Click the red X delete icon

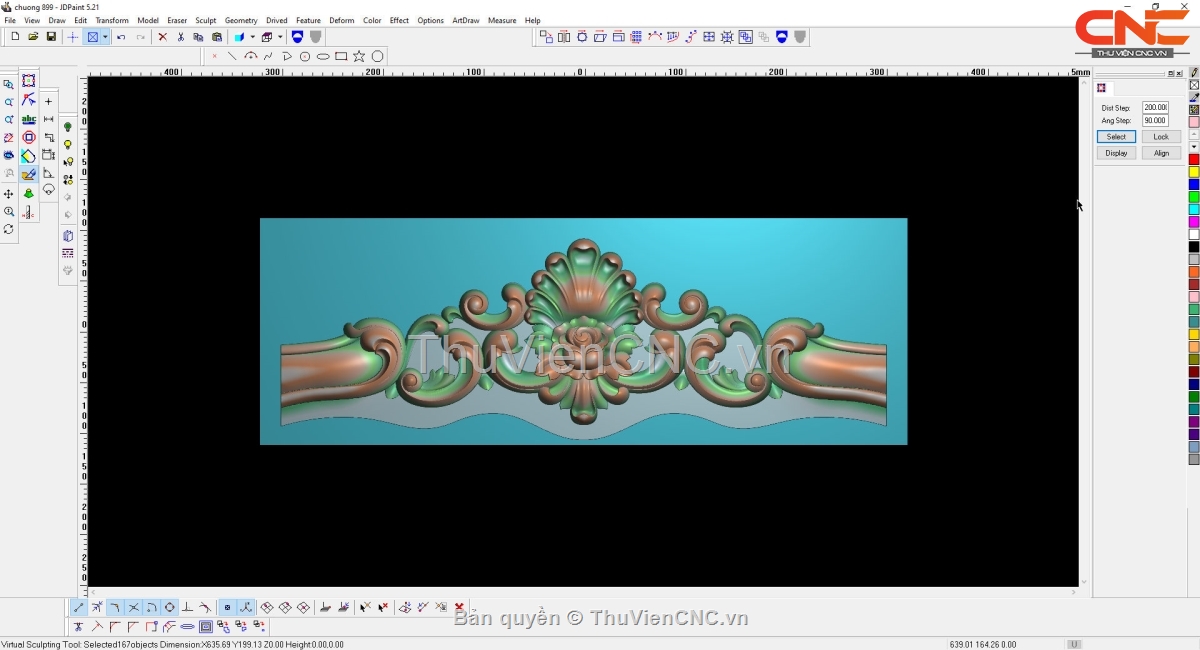162,37
